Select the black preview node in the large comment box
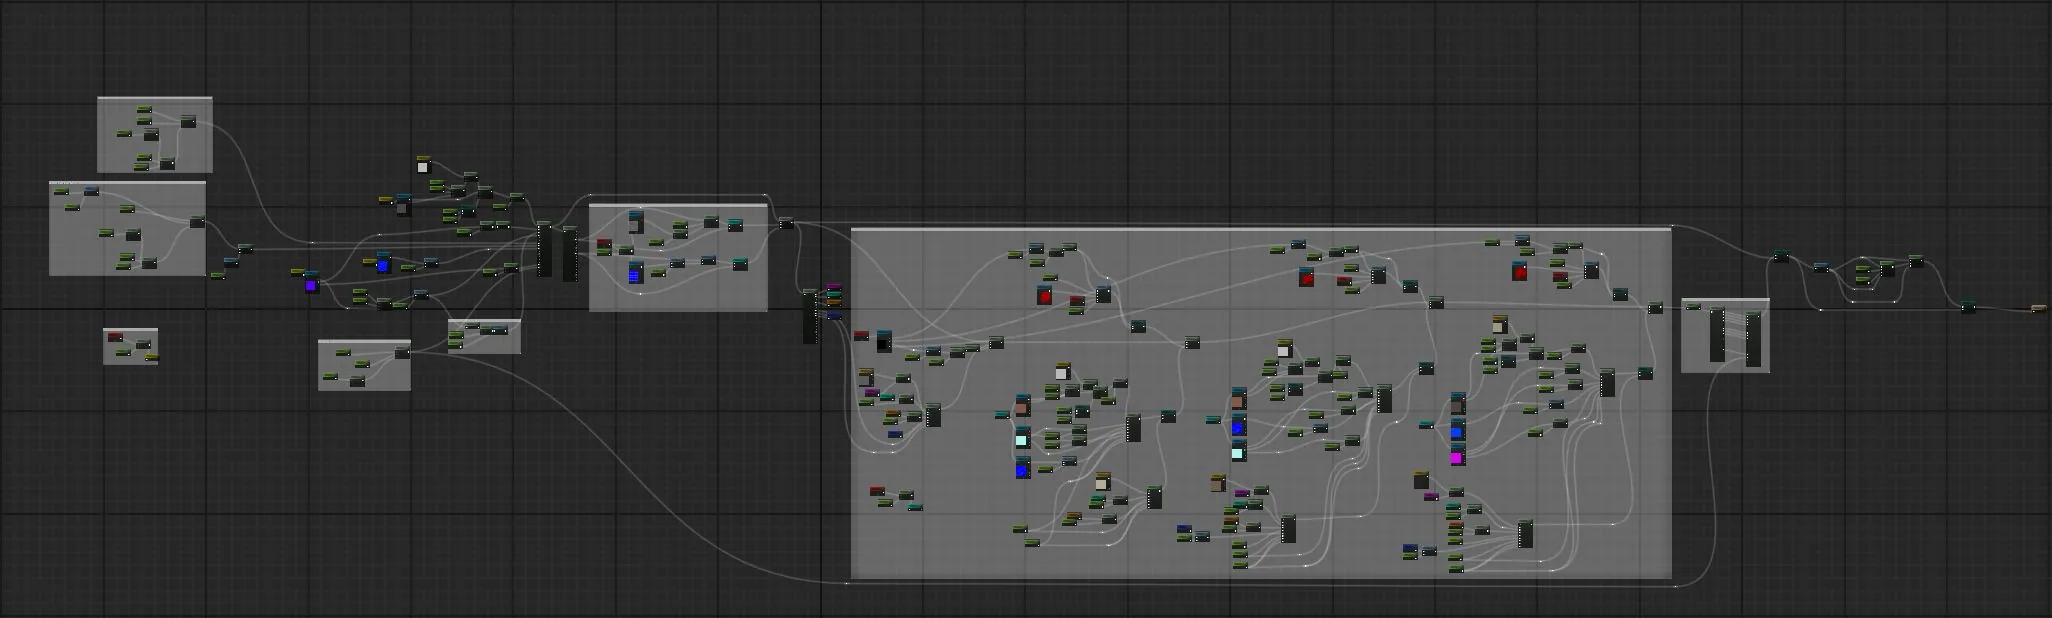Screen dimensions: 2052x618 [884, 341]
